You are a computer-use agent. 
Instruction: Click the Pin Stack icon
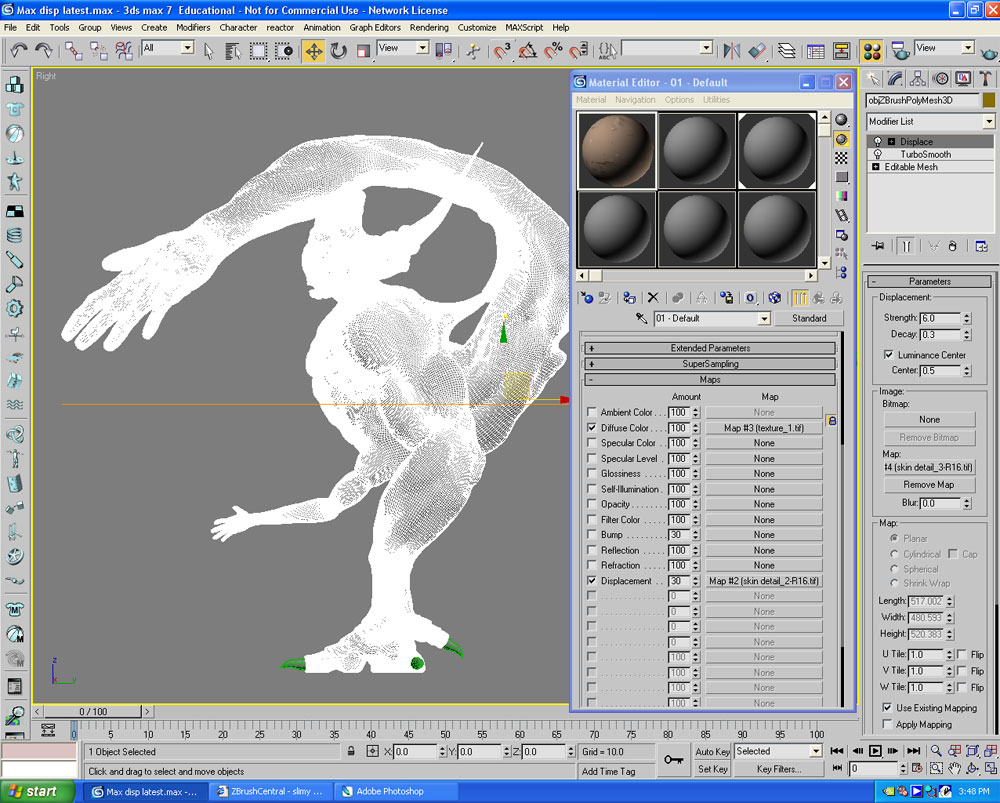879,246
